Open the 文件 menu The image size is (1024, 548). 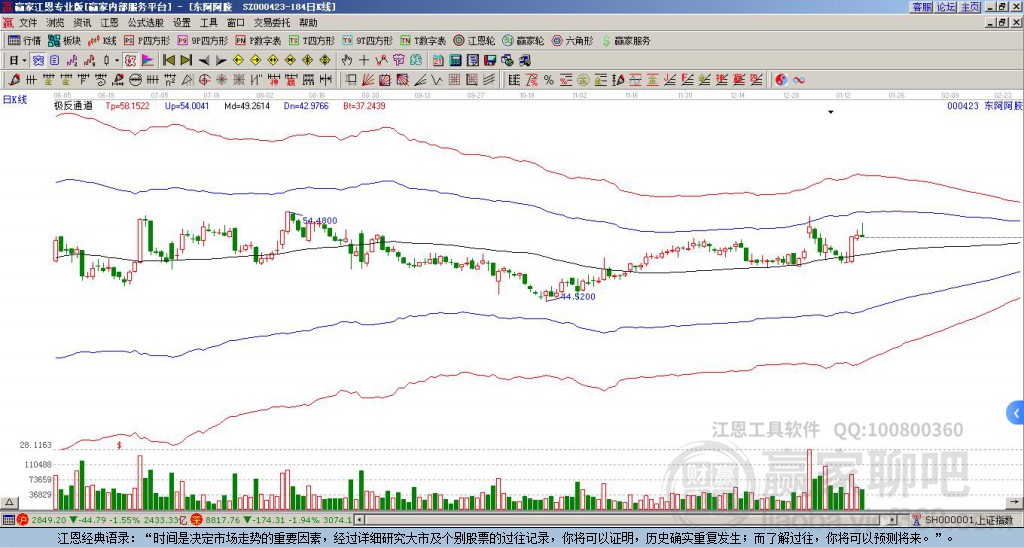point(28,23)
